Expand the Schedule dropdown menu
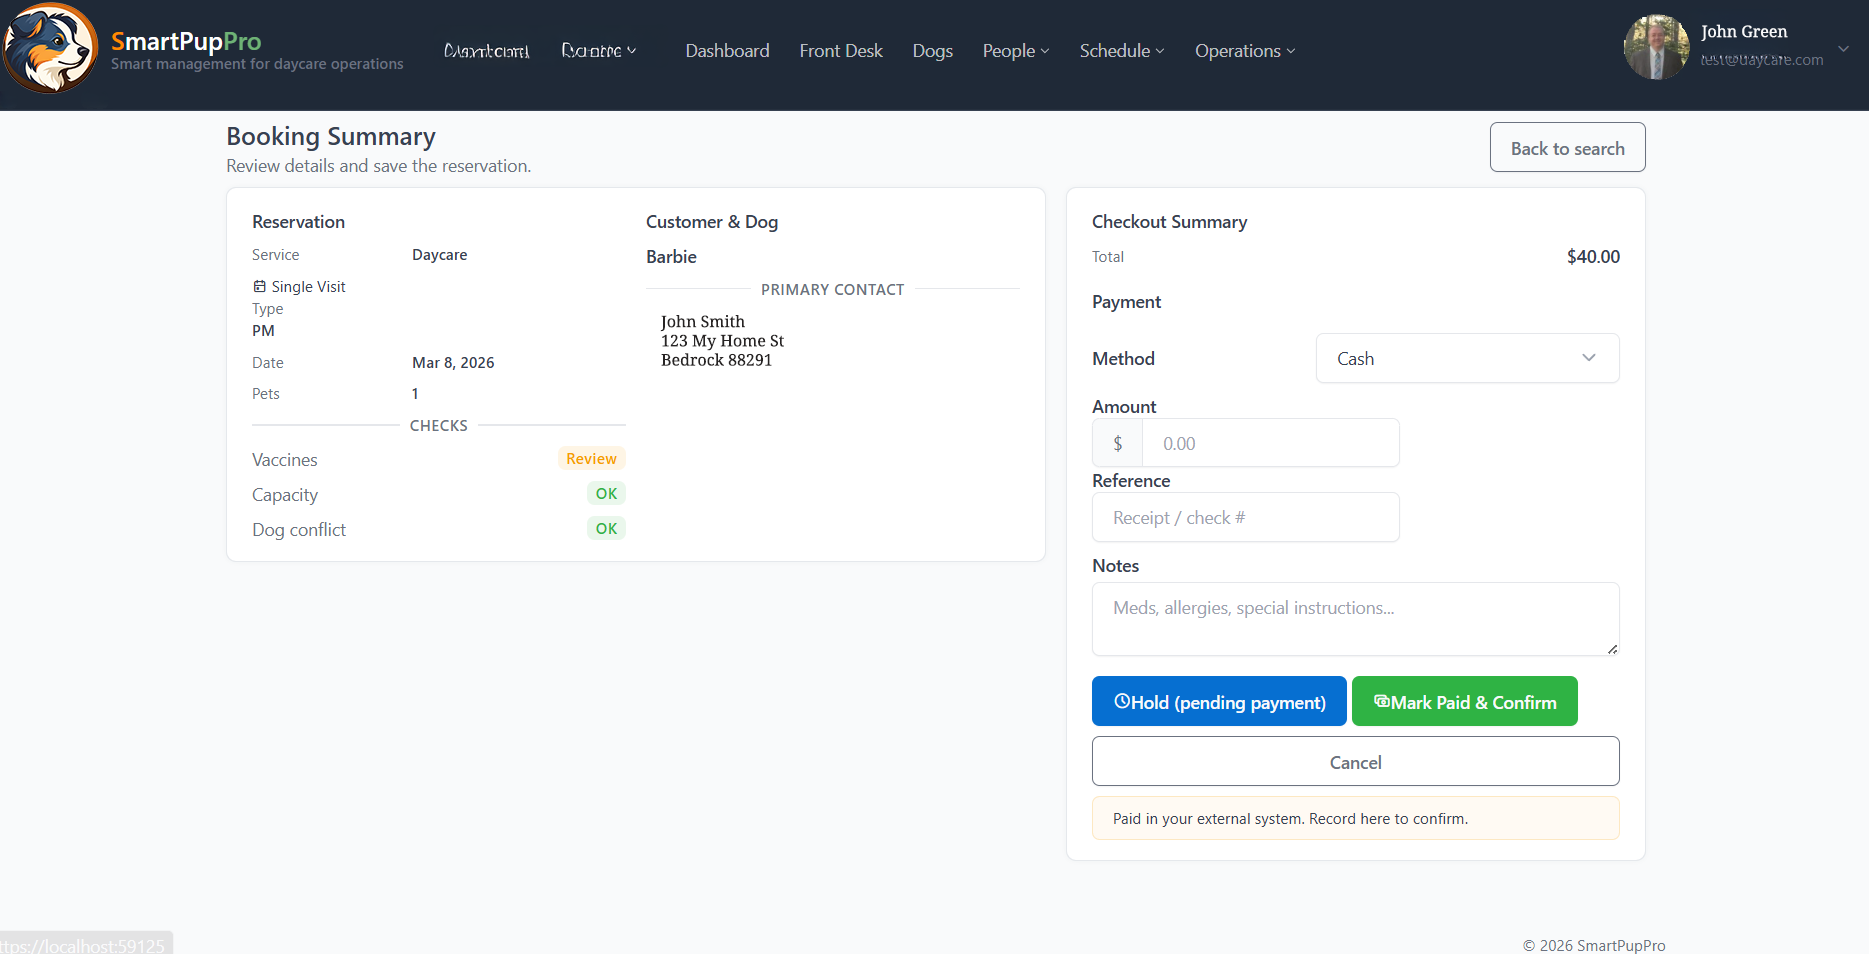 pos(1121,51)
